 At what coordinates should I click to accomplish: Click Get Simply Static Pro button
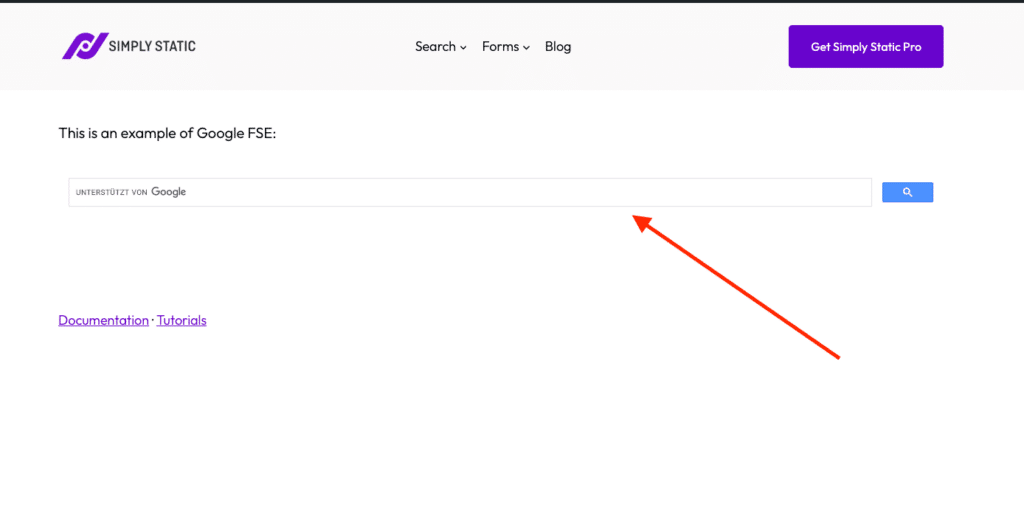pos(866,46)
